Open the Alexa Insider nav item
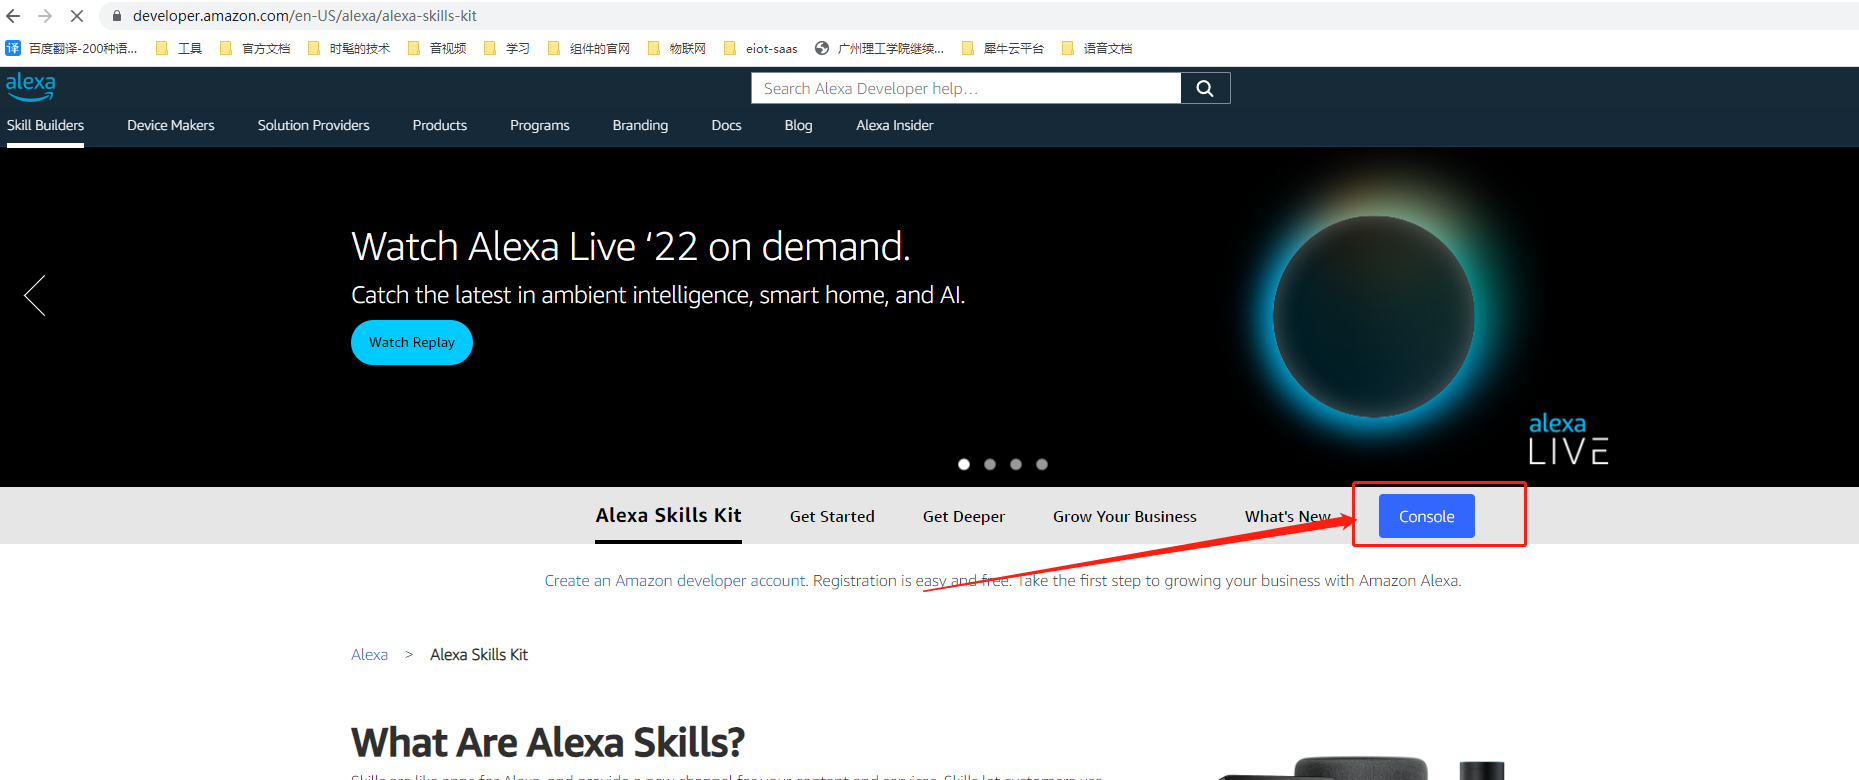 (x=895, y=125)
